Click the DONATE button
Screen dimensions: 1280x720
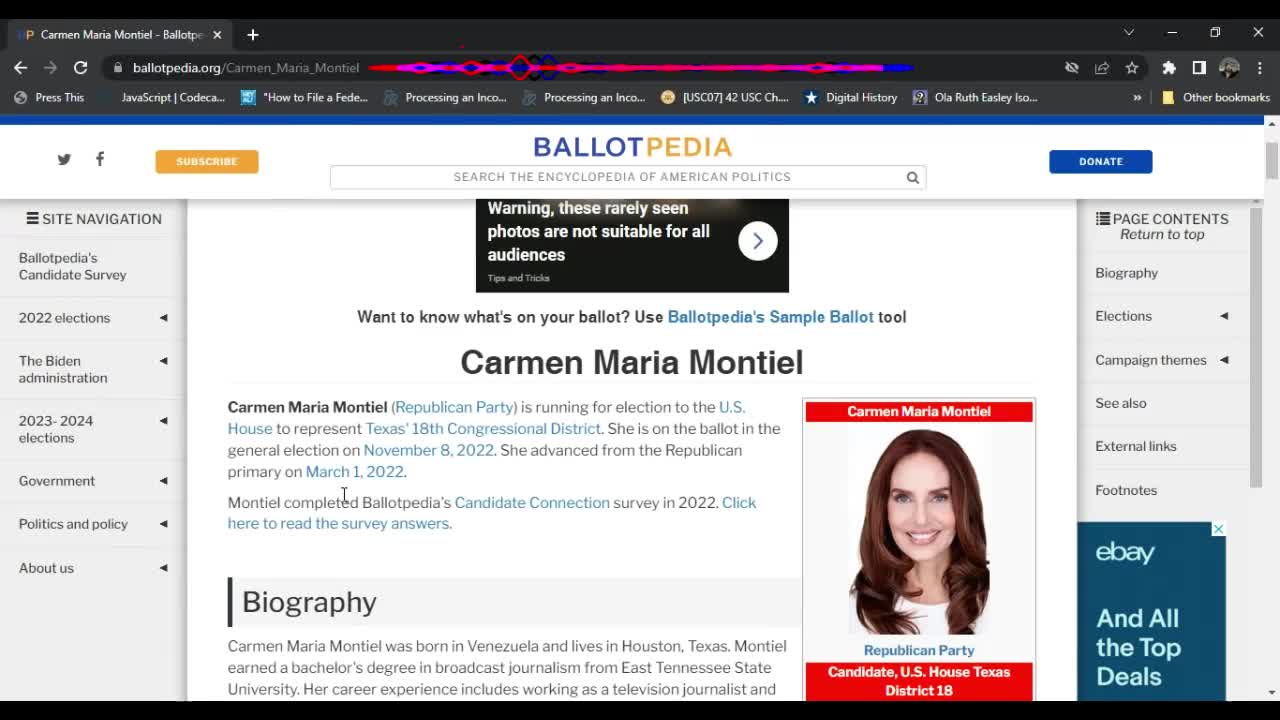[1100, 161]
